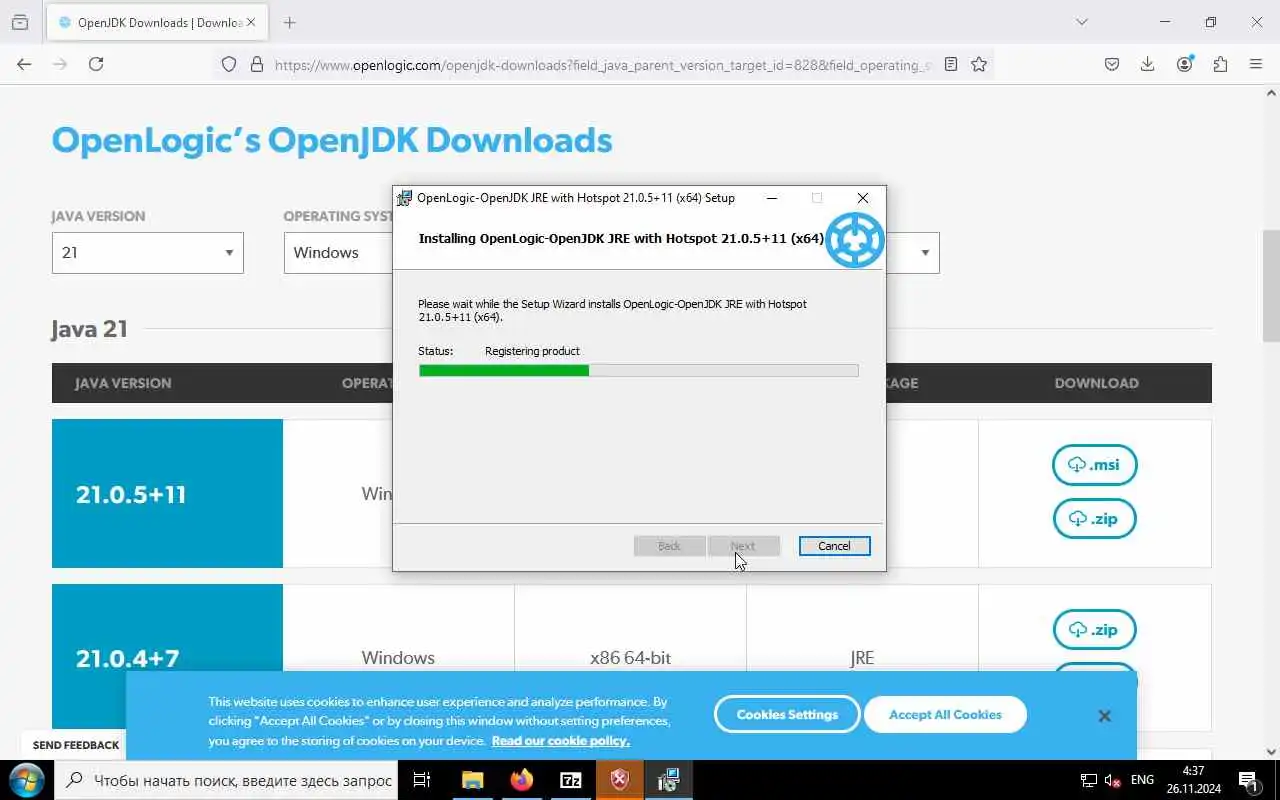Open the volume control in the tray
The image size is (1280, 800).
(x=1112, y=780)
